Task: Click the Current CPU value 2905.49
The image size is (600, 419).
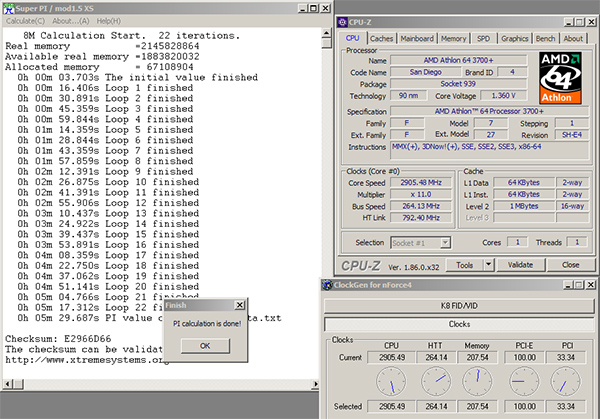Action: tap(392, 357)
